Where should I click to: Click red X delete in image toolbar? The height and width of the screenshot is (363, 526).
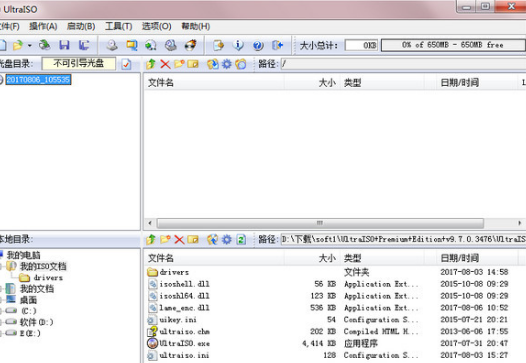click(x=165, y=64)
